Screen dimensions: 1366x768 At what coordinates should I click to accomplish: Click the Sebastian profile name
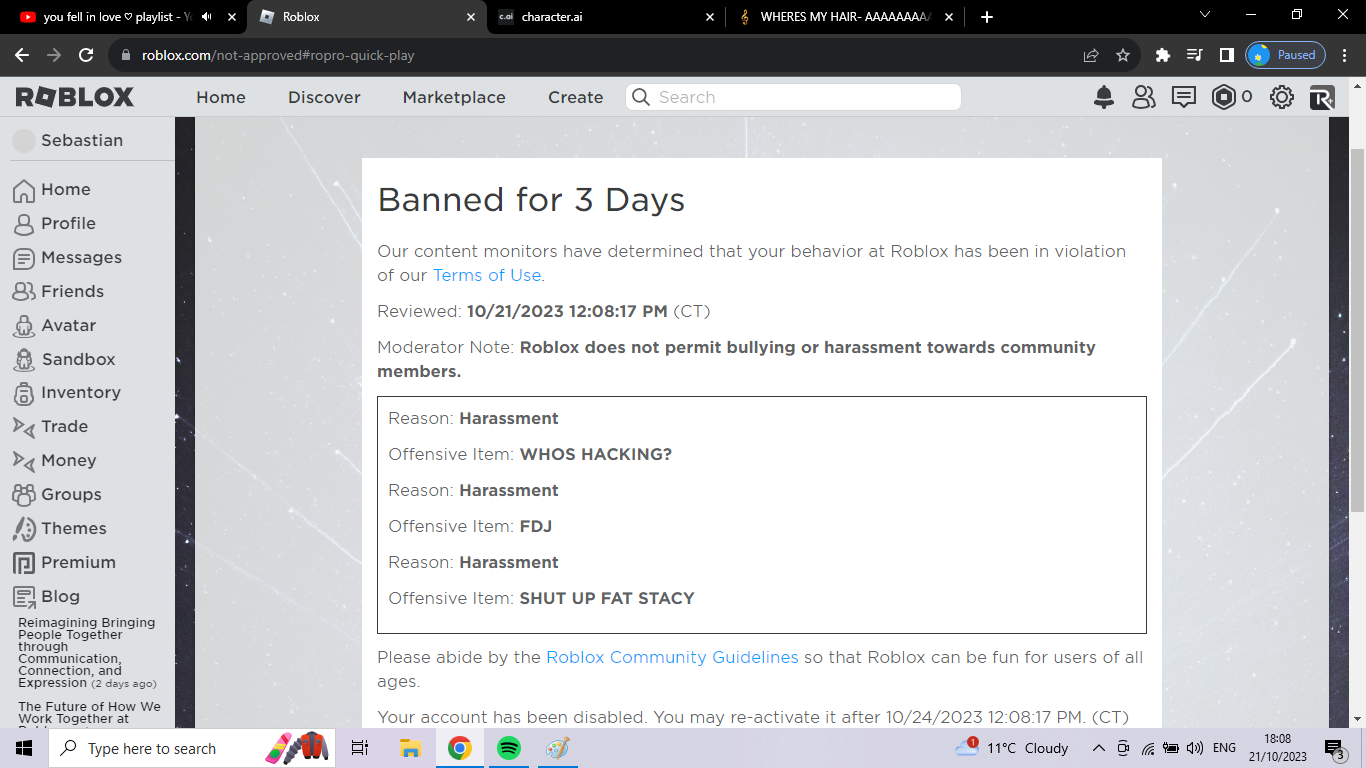click(82, 140)
